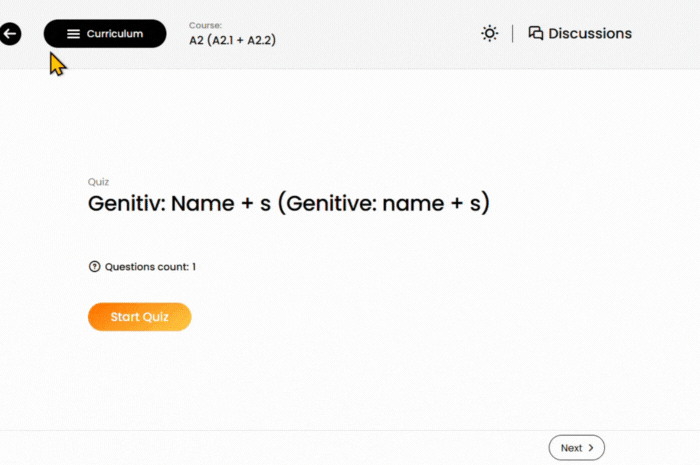Click the Course: label in header

(205, 25)
